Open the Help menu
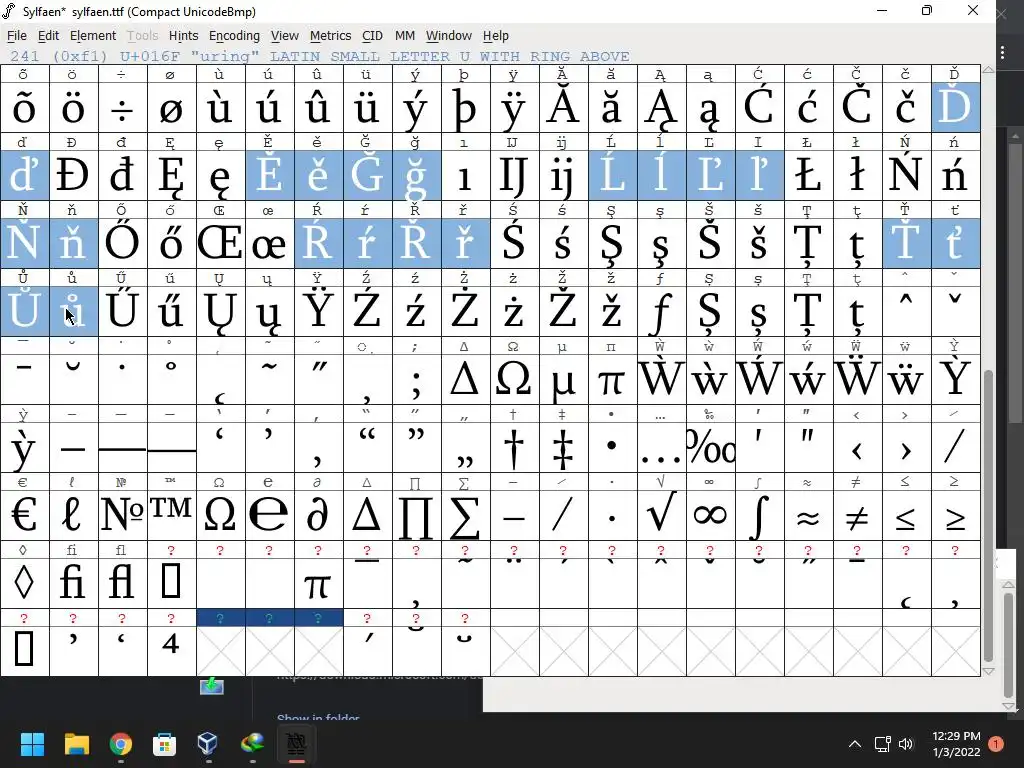 (x=496, y=36)
